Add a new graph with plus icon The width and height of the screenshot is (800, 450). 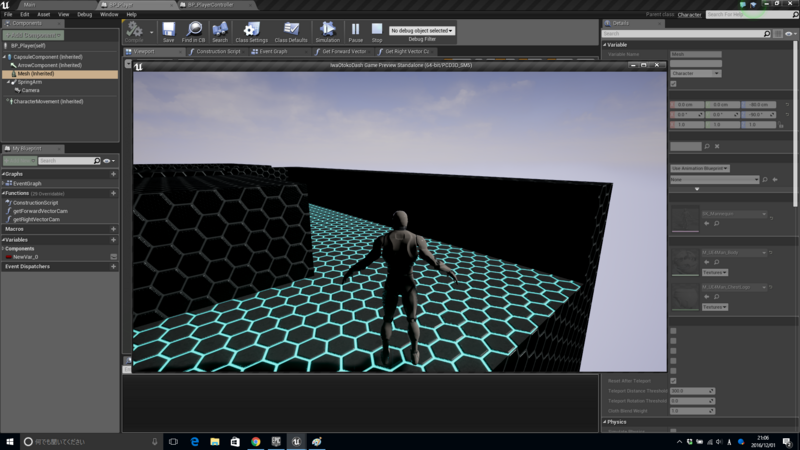(113, 174)
